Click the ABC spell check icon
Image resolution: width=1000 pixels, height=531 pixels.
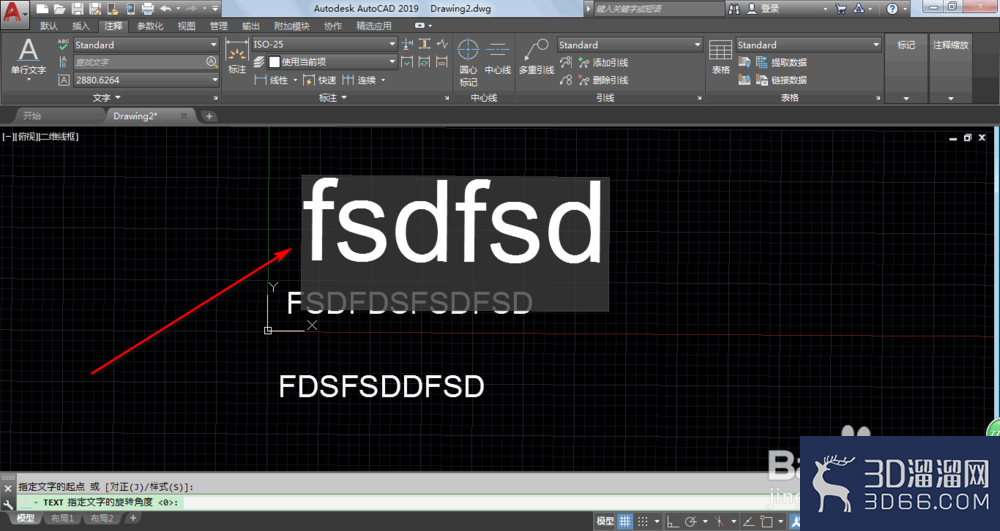[63, 45]
